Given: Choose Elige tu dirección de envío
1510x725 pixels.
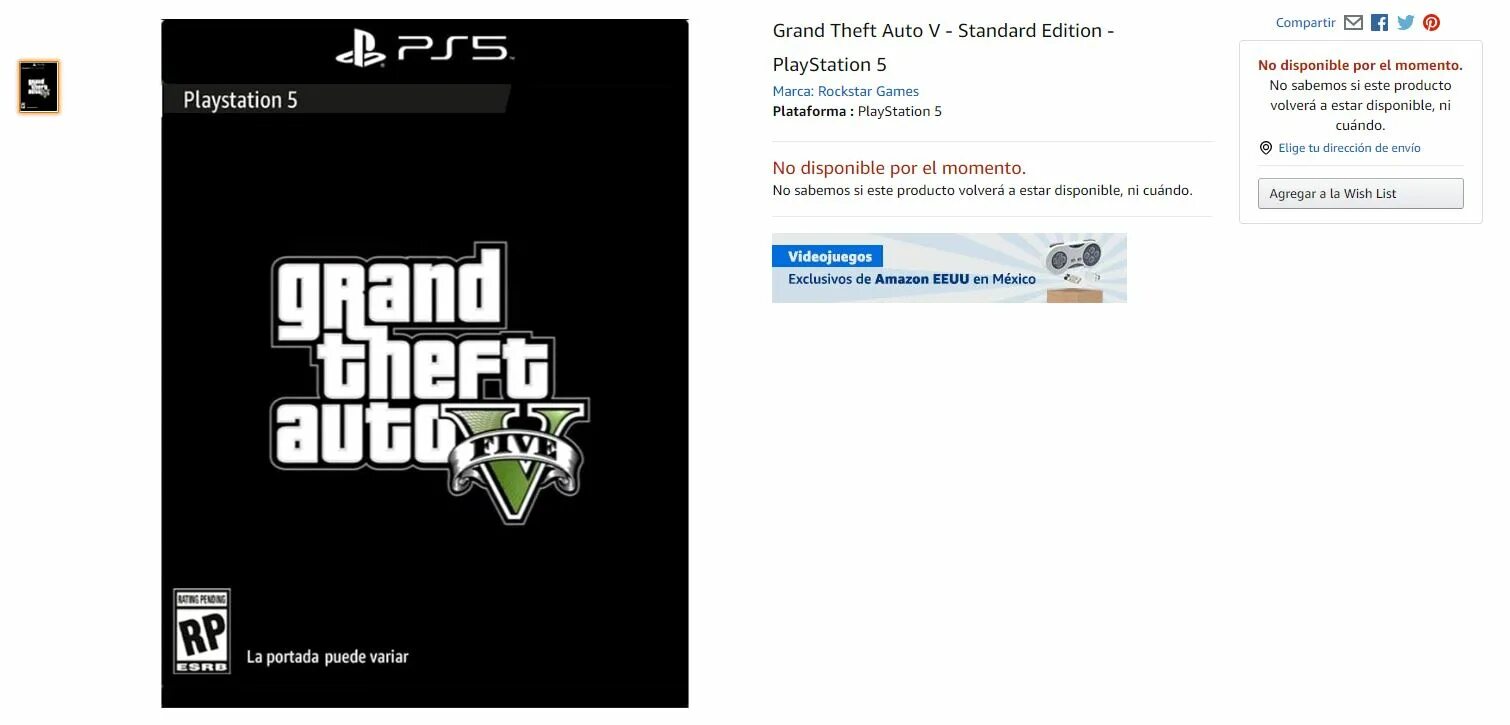Looking at the screenshot, I should point(1349,148).
